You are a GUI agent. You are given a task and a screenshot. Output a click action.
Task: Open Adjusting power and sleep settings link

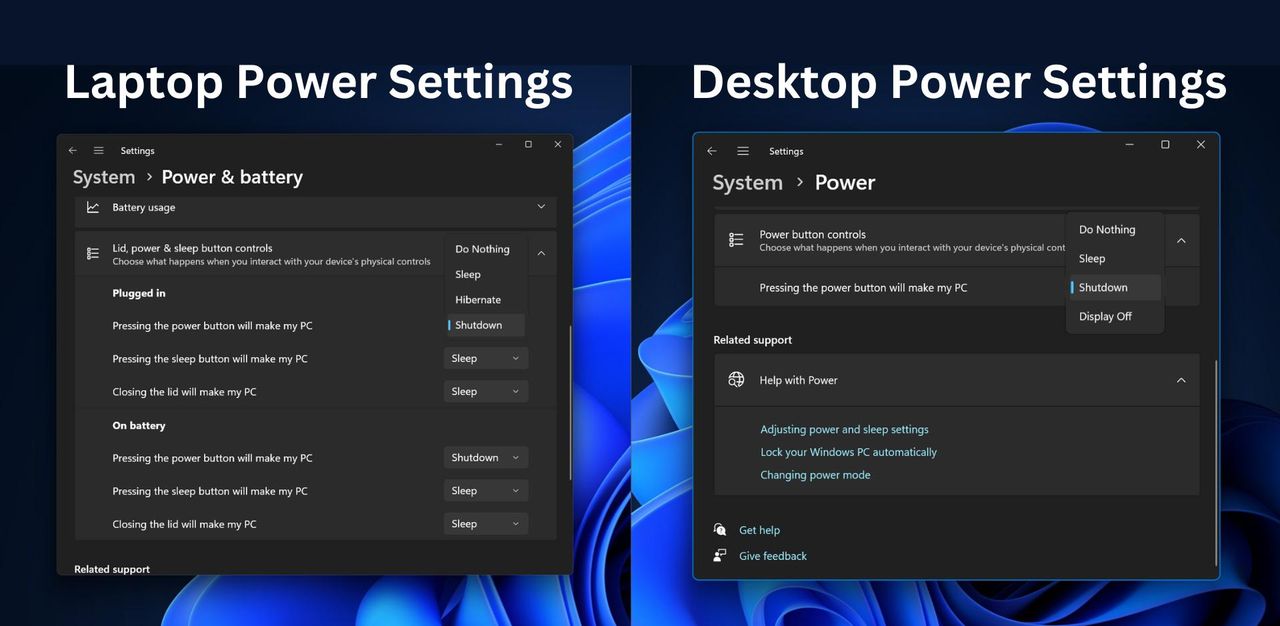pos(844,429)
